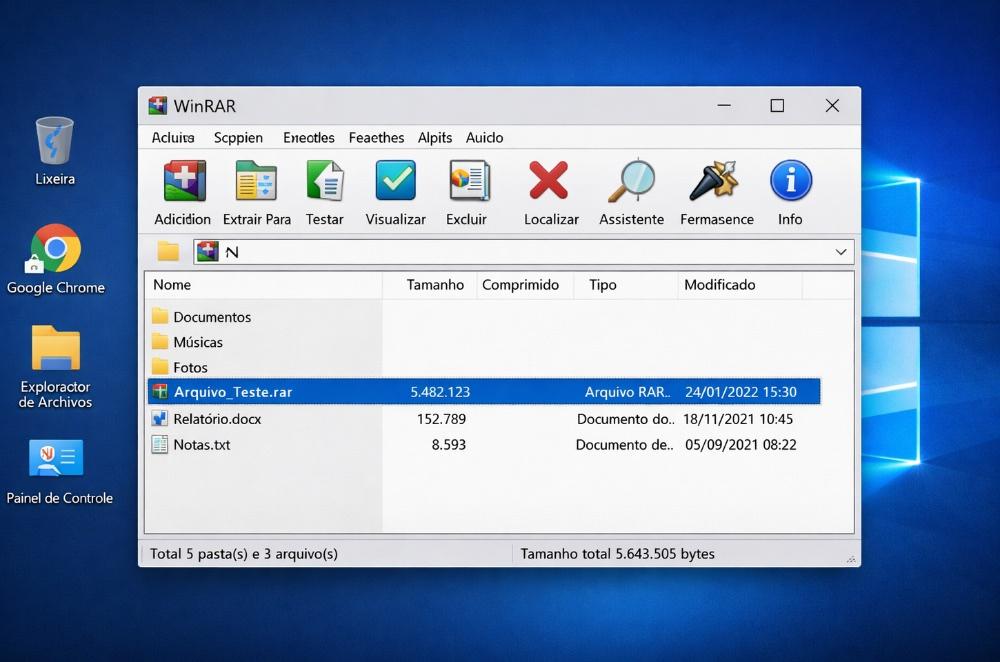Screen dimensions: 1000x662
Task: Click the Visualizar checkmark icon
Action: [395, 180]
